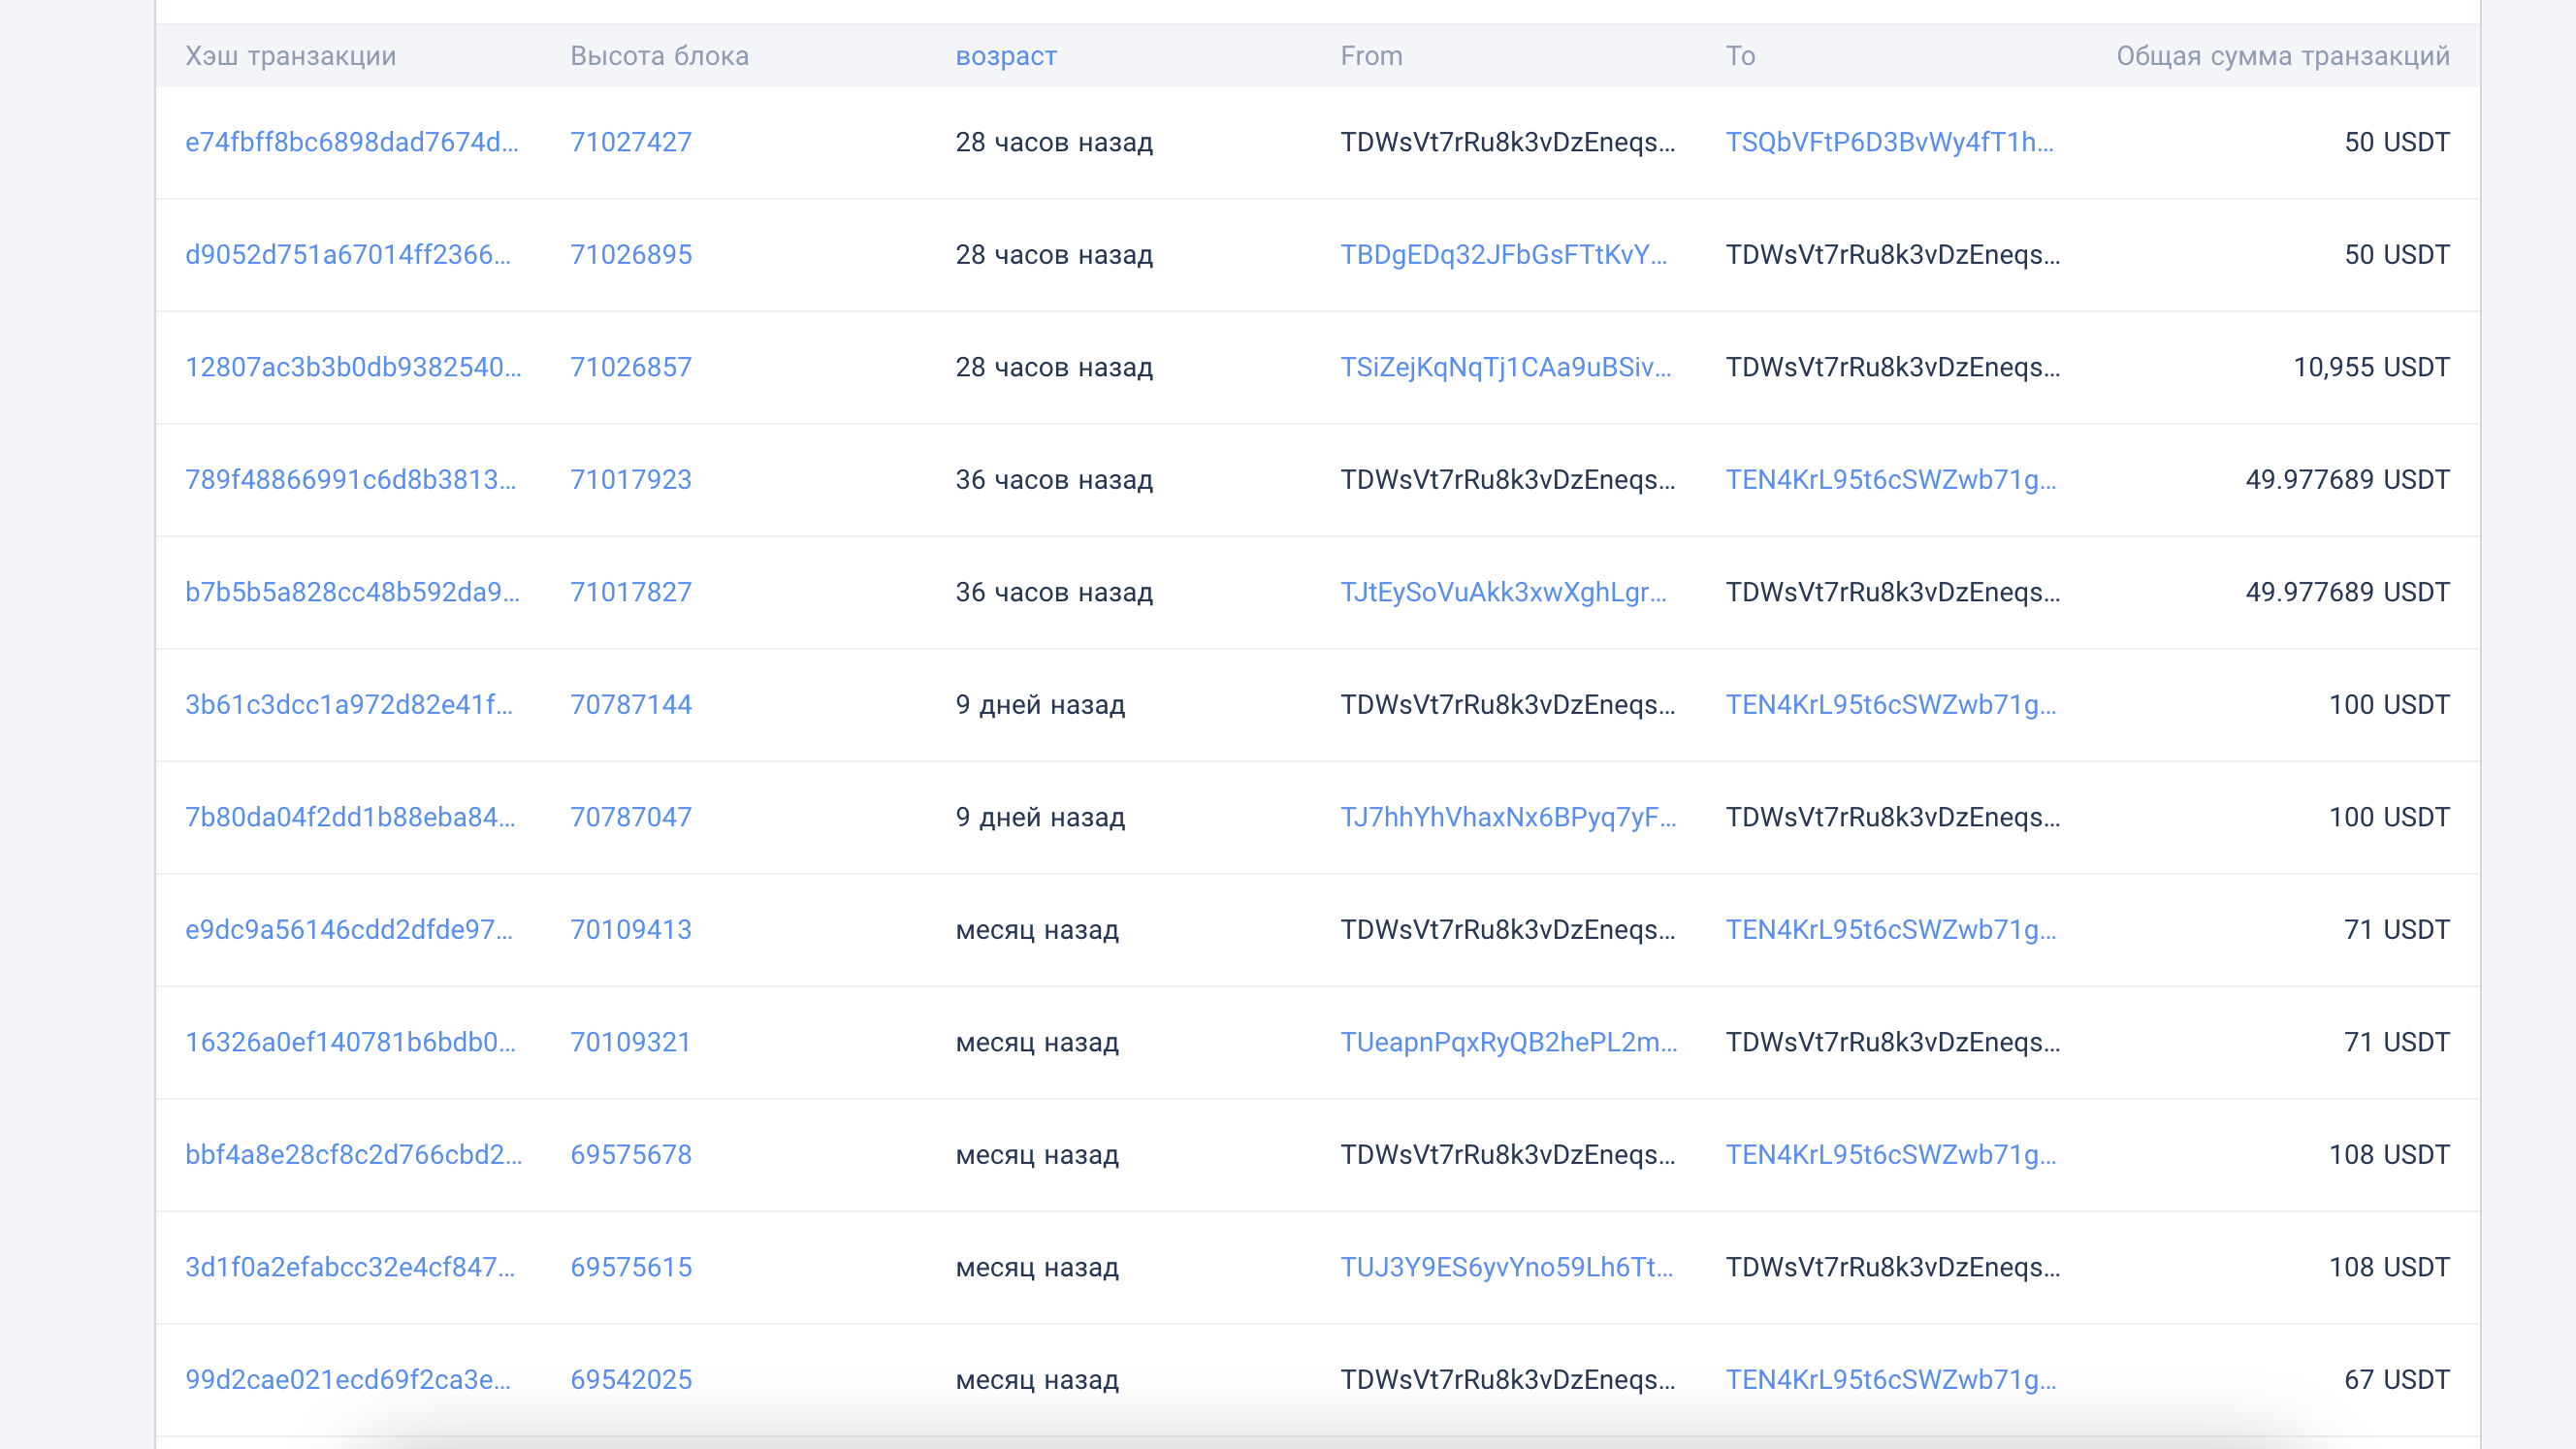
Task: Open sender address TSiZejKqNqTj1CAa9uBSiv...
Action: tap(1506, 367)
